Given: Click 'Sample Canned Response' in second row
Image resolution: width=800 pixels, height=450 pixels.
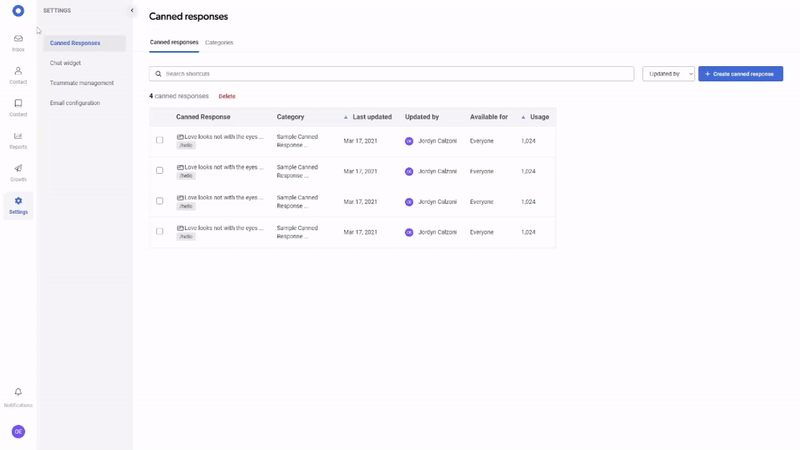Looking at the screenshot, I should coord(297,171).
